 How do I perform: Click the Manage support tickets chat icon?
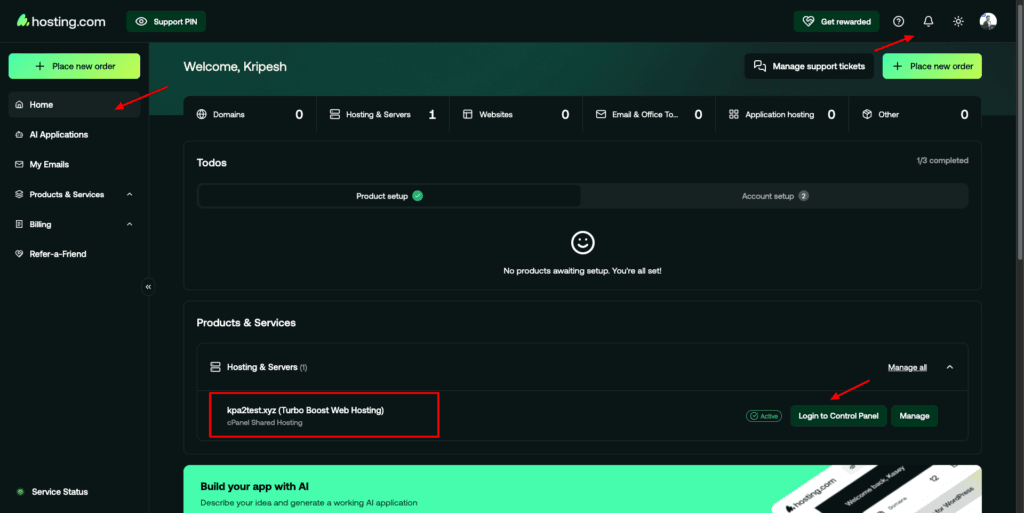[x=760, y=66]
